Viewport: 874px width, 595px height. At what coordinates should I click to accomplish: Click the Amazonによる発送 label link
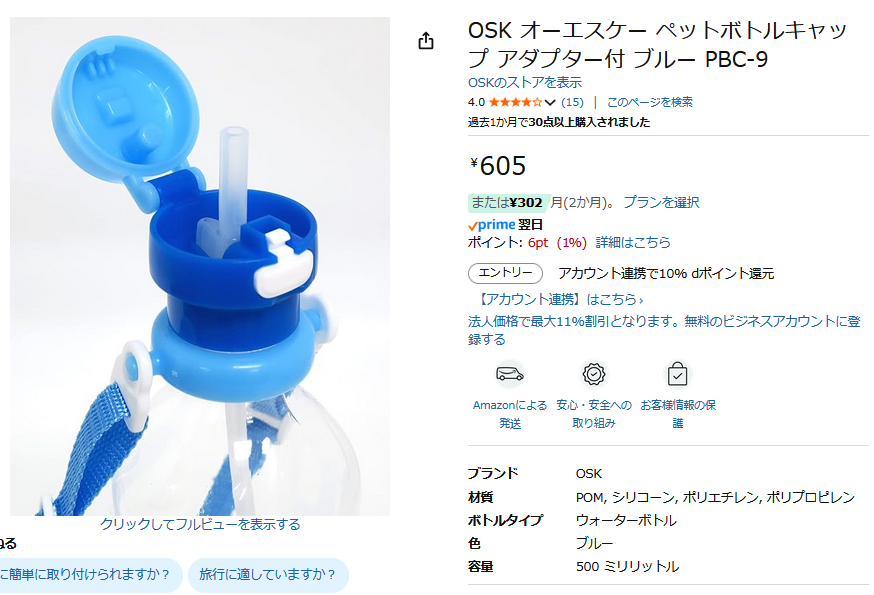coord(509,414)
